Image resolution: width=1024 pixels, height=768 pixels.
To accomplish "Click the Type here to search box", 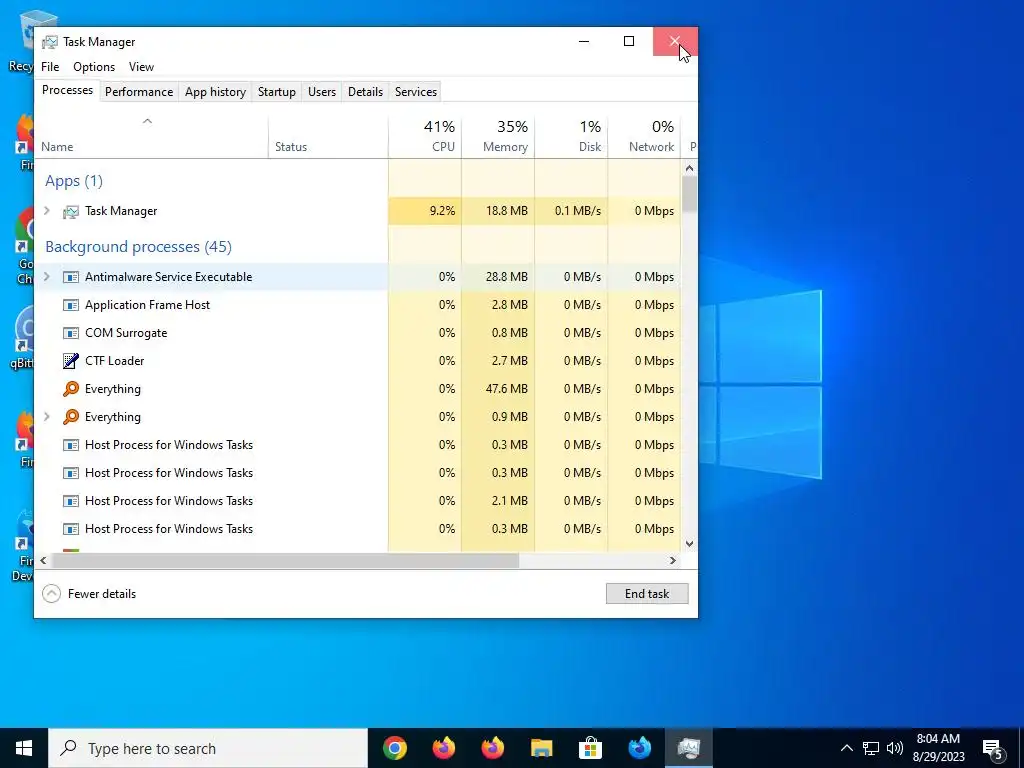I will coord(208,748).
